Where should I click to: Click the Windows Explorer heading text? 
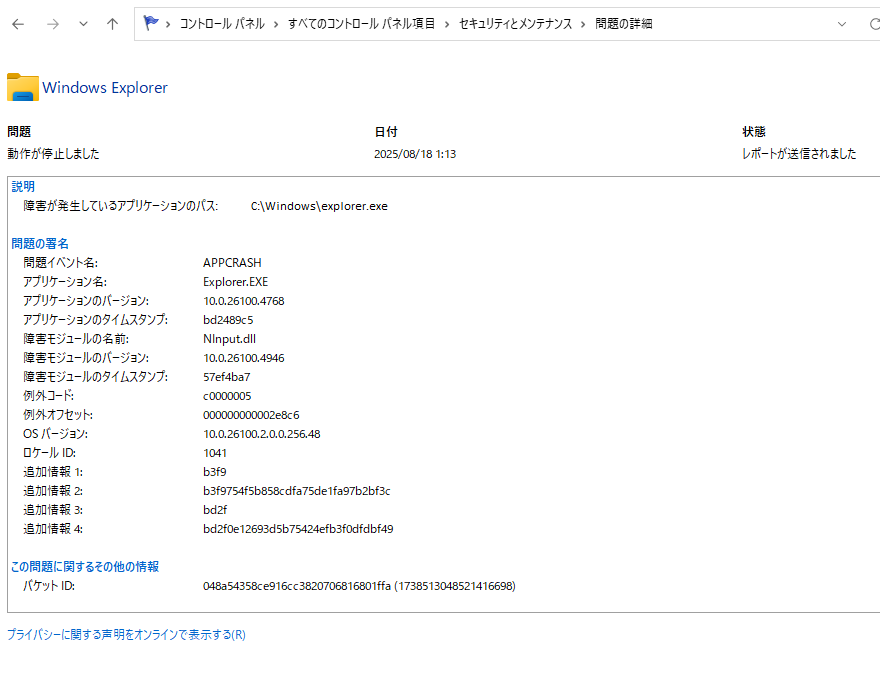point(105,88)
